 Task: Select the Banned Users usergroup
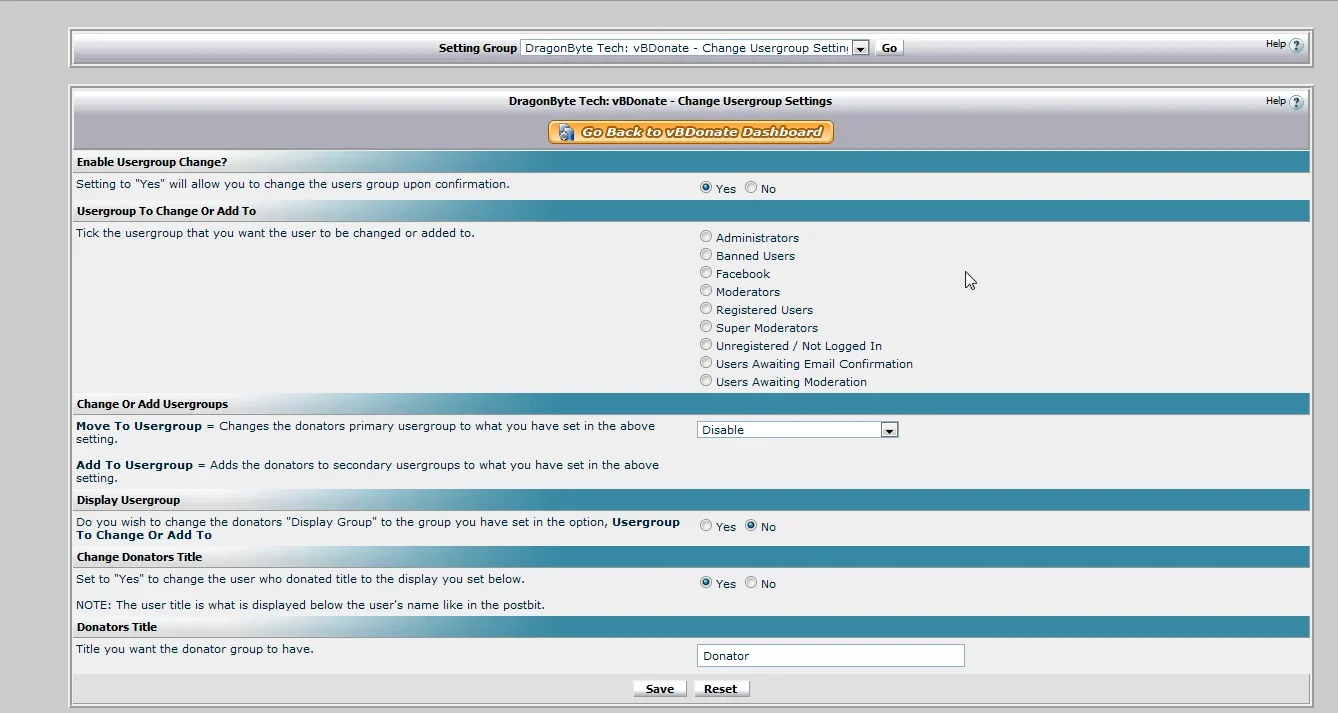706,255
